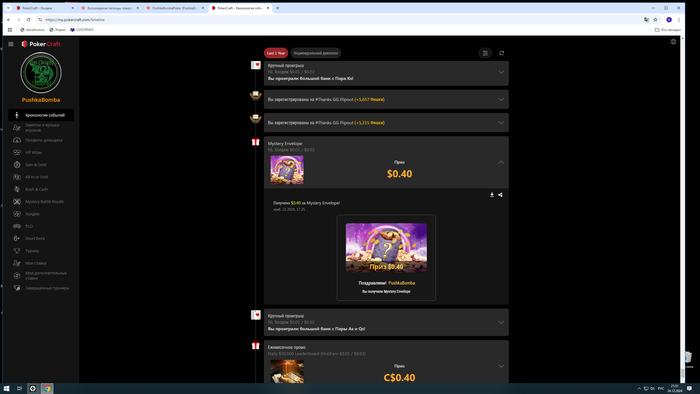700x394 pixels.
Task: Reload the page in the browser
Action: pyautogui.click(x=28, y=20)
